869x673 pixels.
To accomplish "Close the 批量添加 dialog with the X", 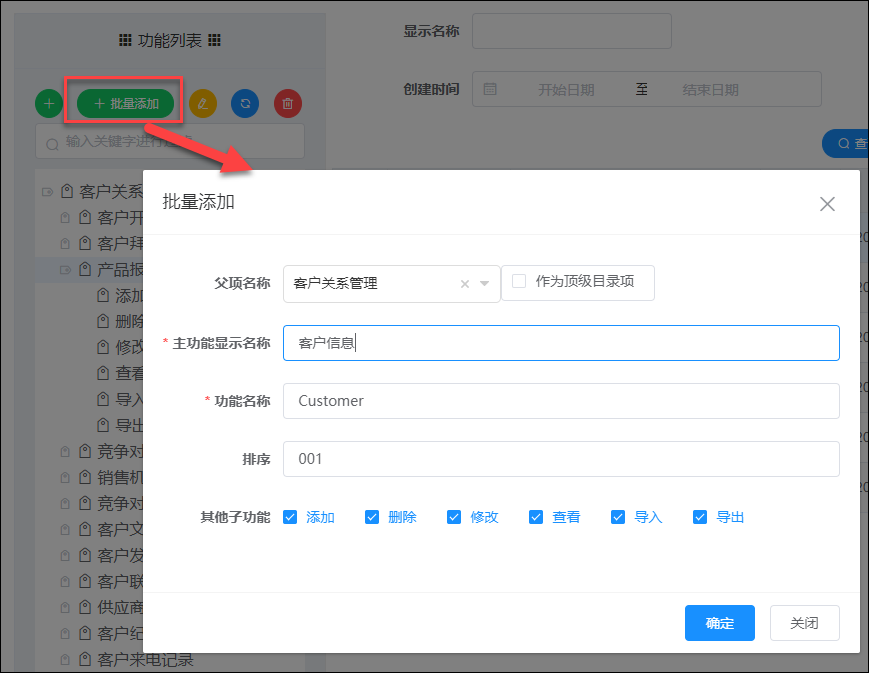I will pyautogui.click(x=827, y=204).
